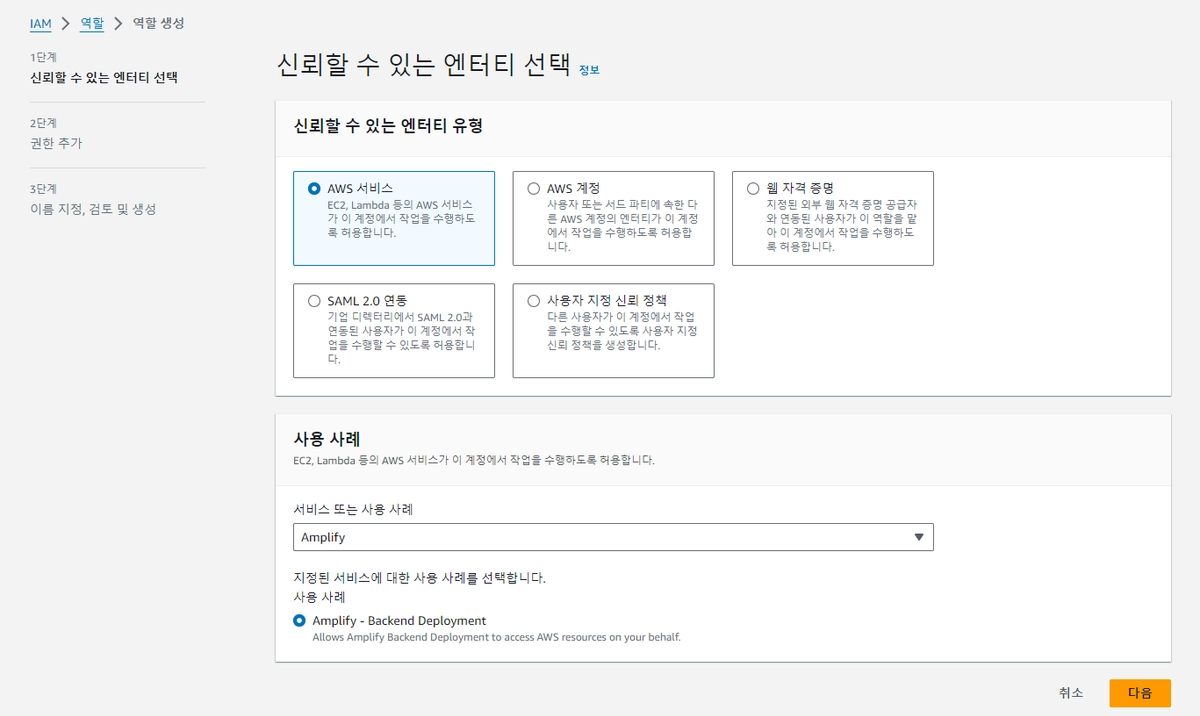The height and width of the screenshot is (716, 1200).
Task: Jump to step 2 권한 추가
Action: click(x=56, y=143)
